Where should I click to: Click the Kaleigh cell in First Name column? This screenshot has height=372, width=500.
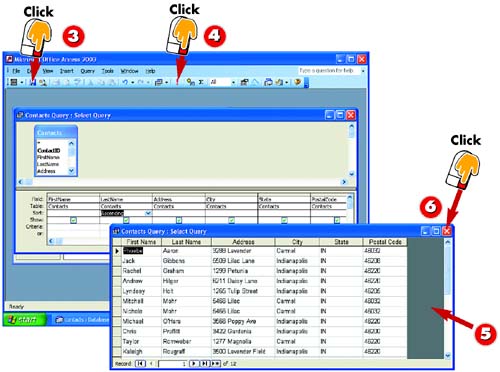141,352
